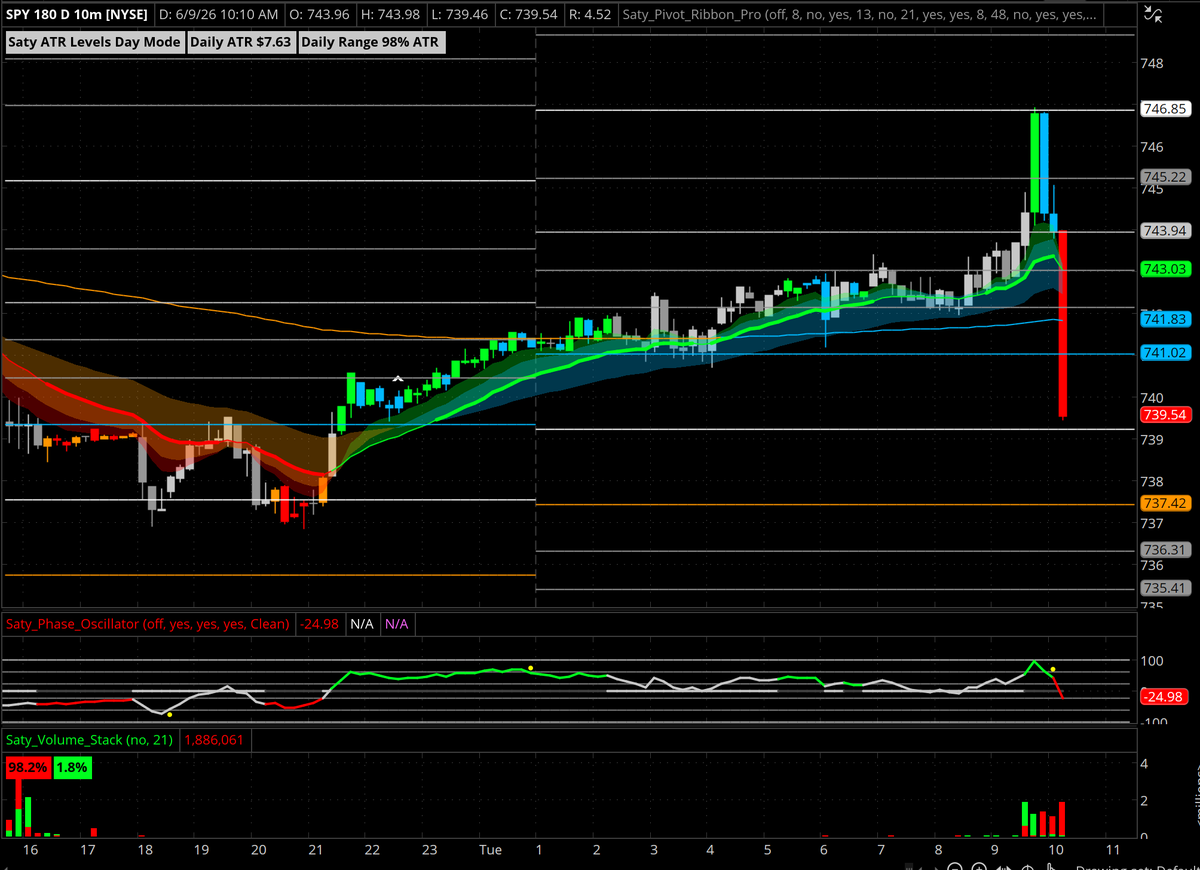Click the Saty ATR Levels Day Mode label
1200x870 pixels.
[x=95, y=42]
